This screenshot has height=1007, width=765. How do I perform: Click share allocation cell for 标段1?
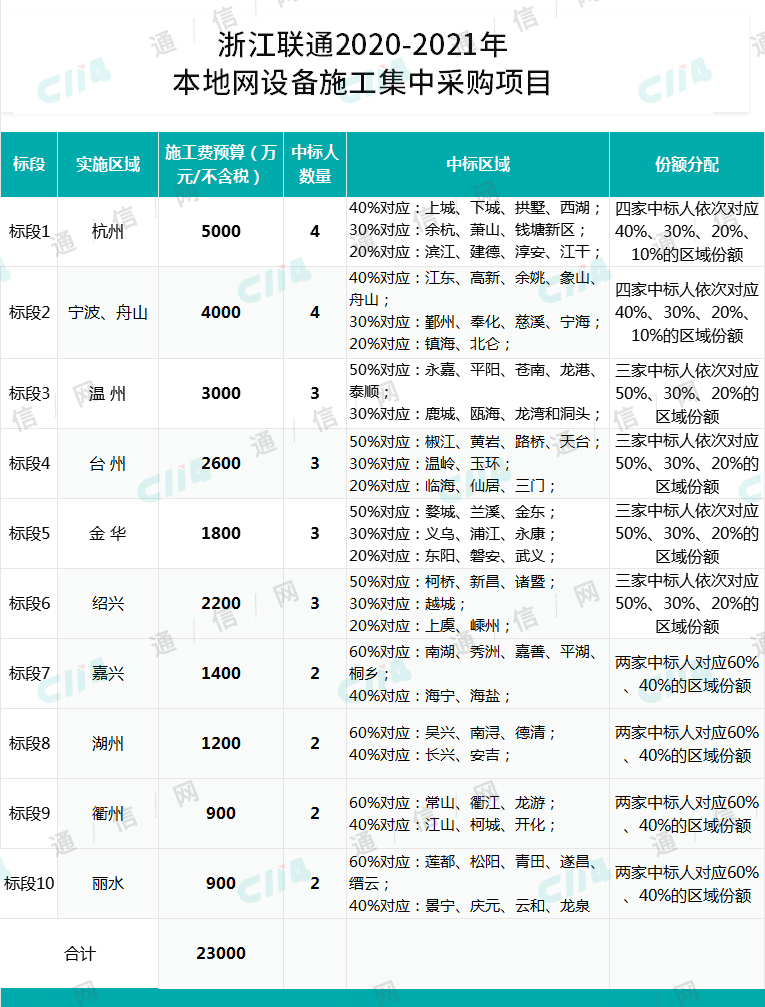[x=687, y=231]
